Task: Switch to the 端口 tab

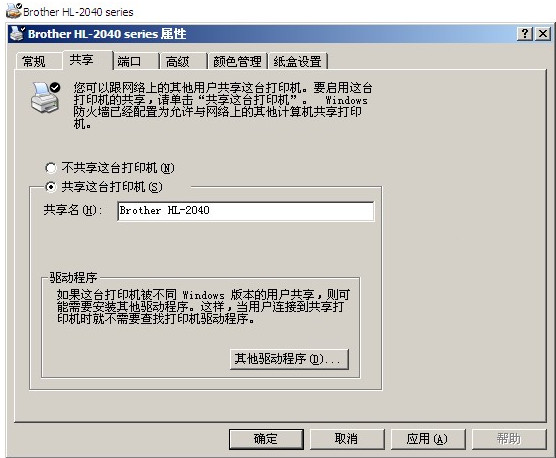Action: pyautogui.click(x=129, y=62)
